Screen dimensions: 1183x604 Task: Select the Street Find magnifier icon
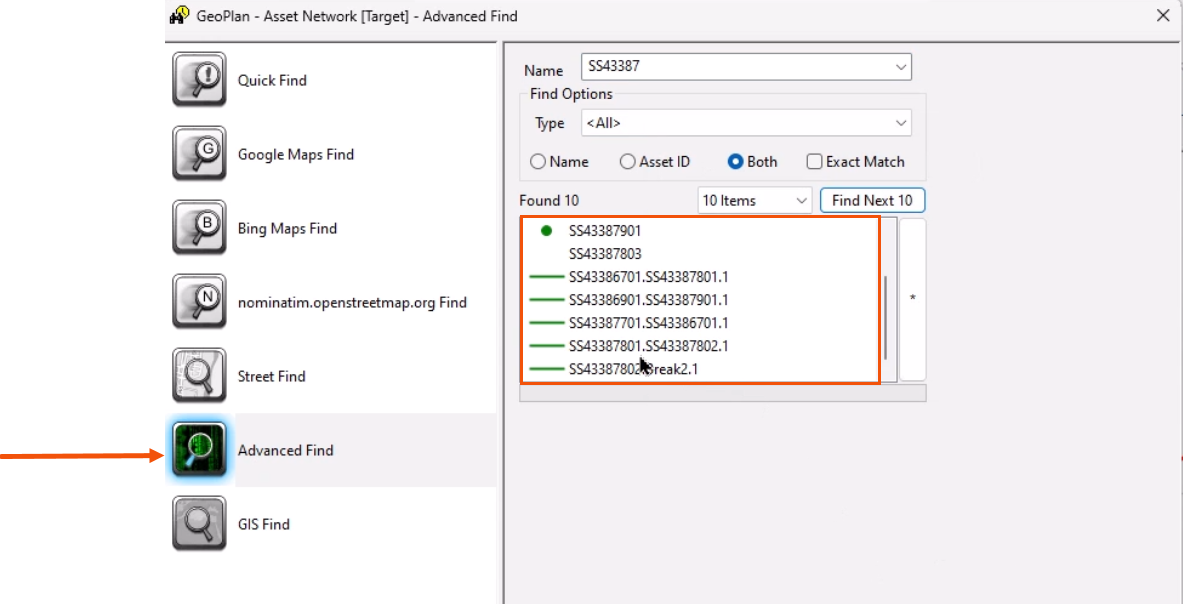pos(199,376)
